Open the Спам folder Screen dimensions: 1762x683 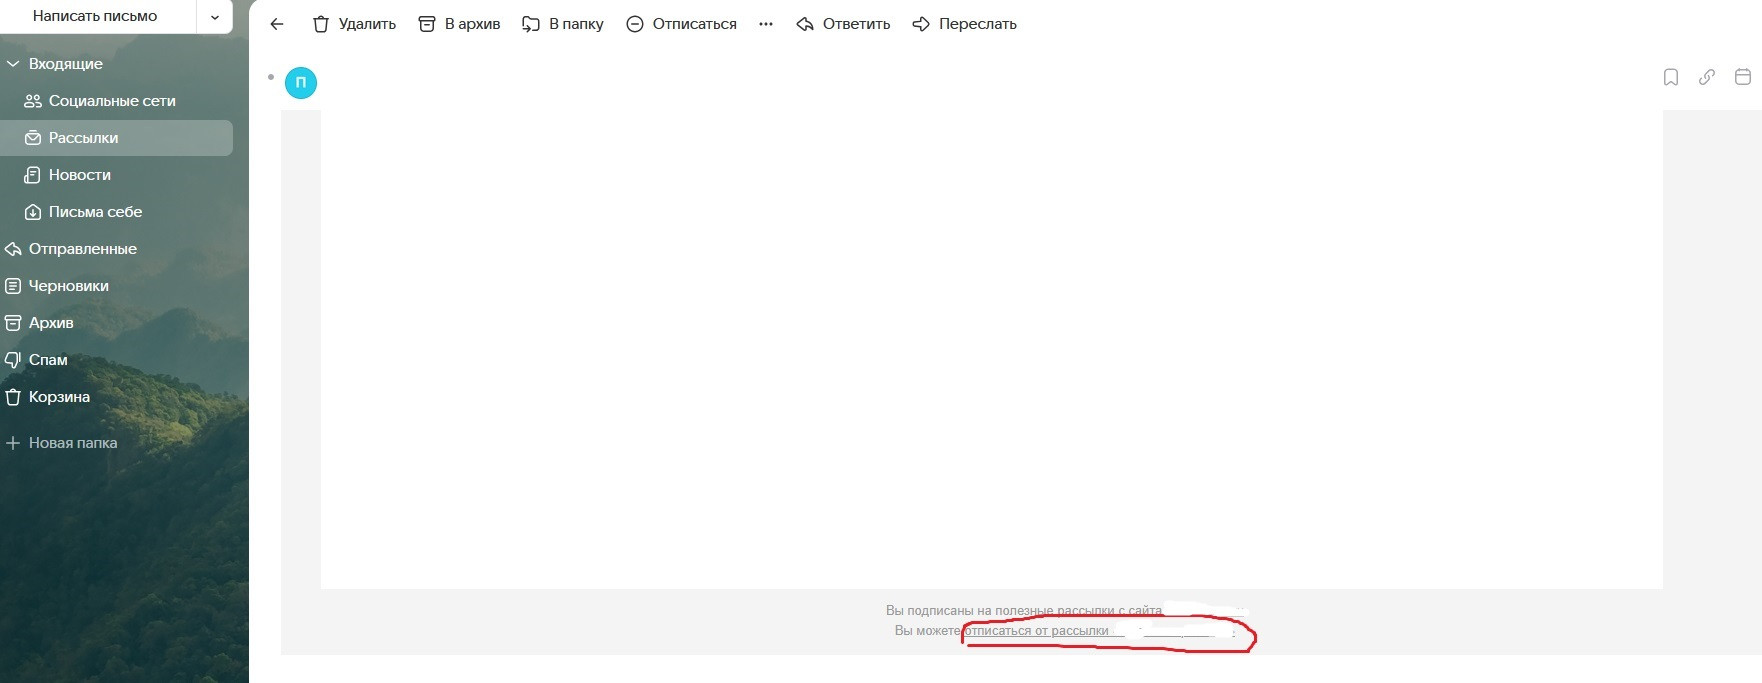click(48, 360)
